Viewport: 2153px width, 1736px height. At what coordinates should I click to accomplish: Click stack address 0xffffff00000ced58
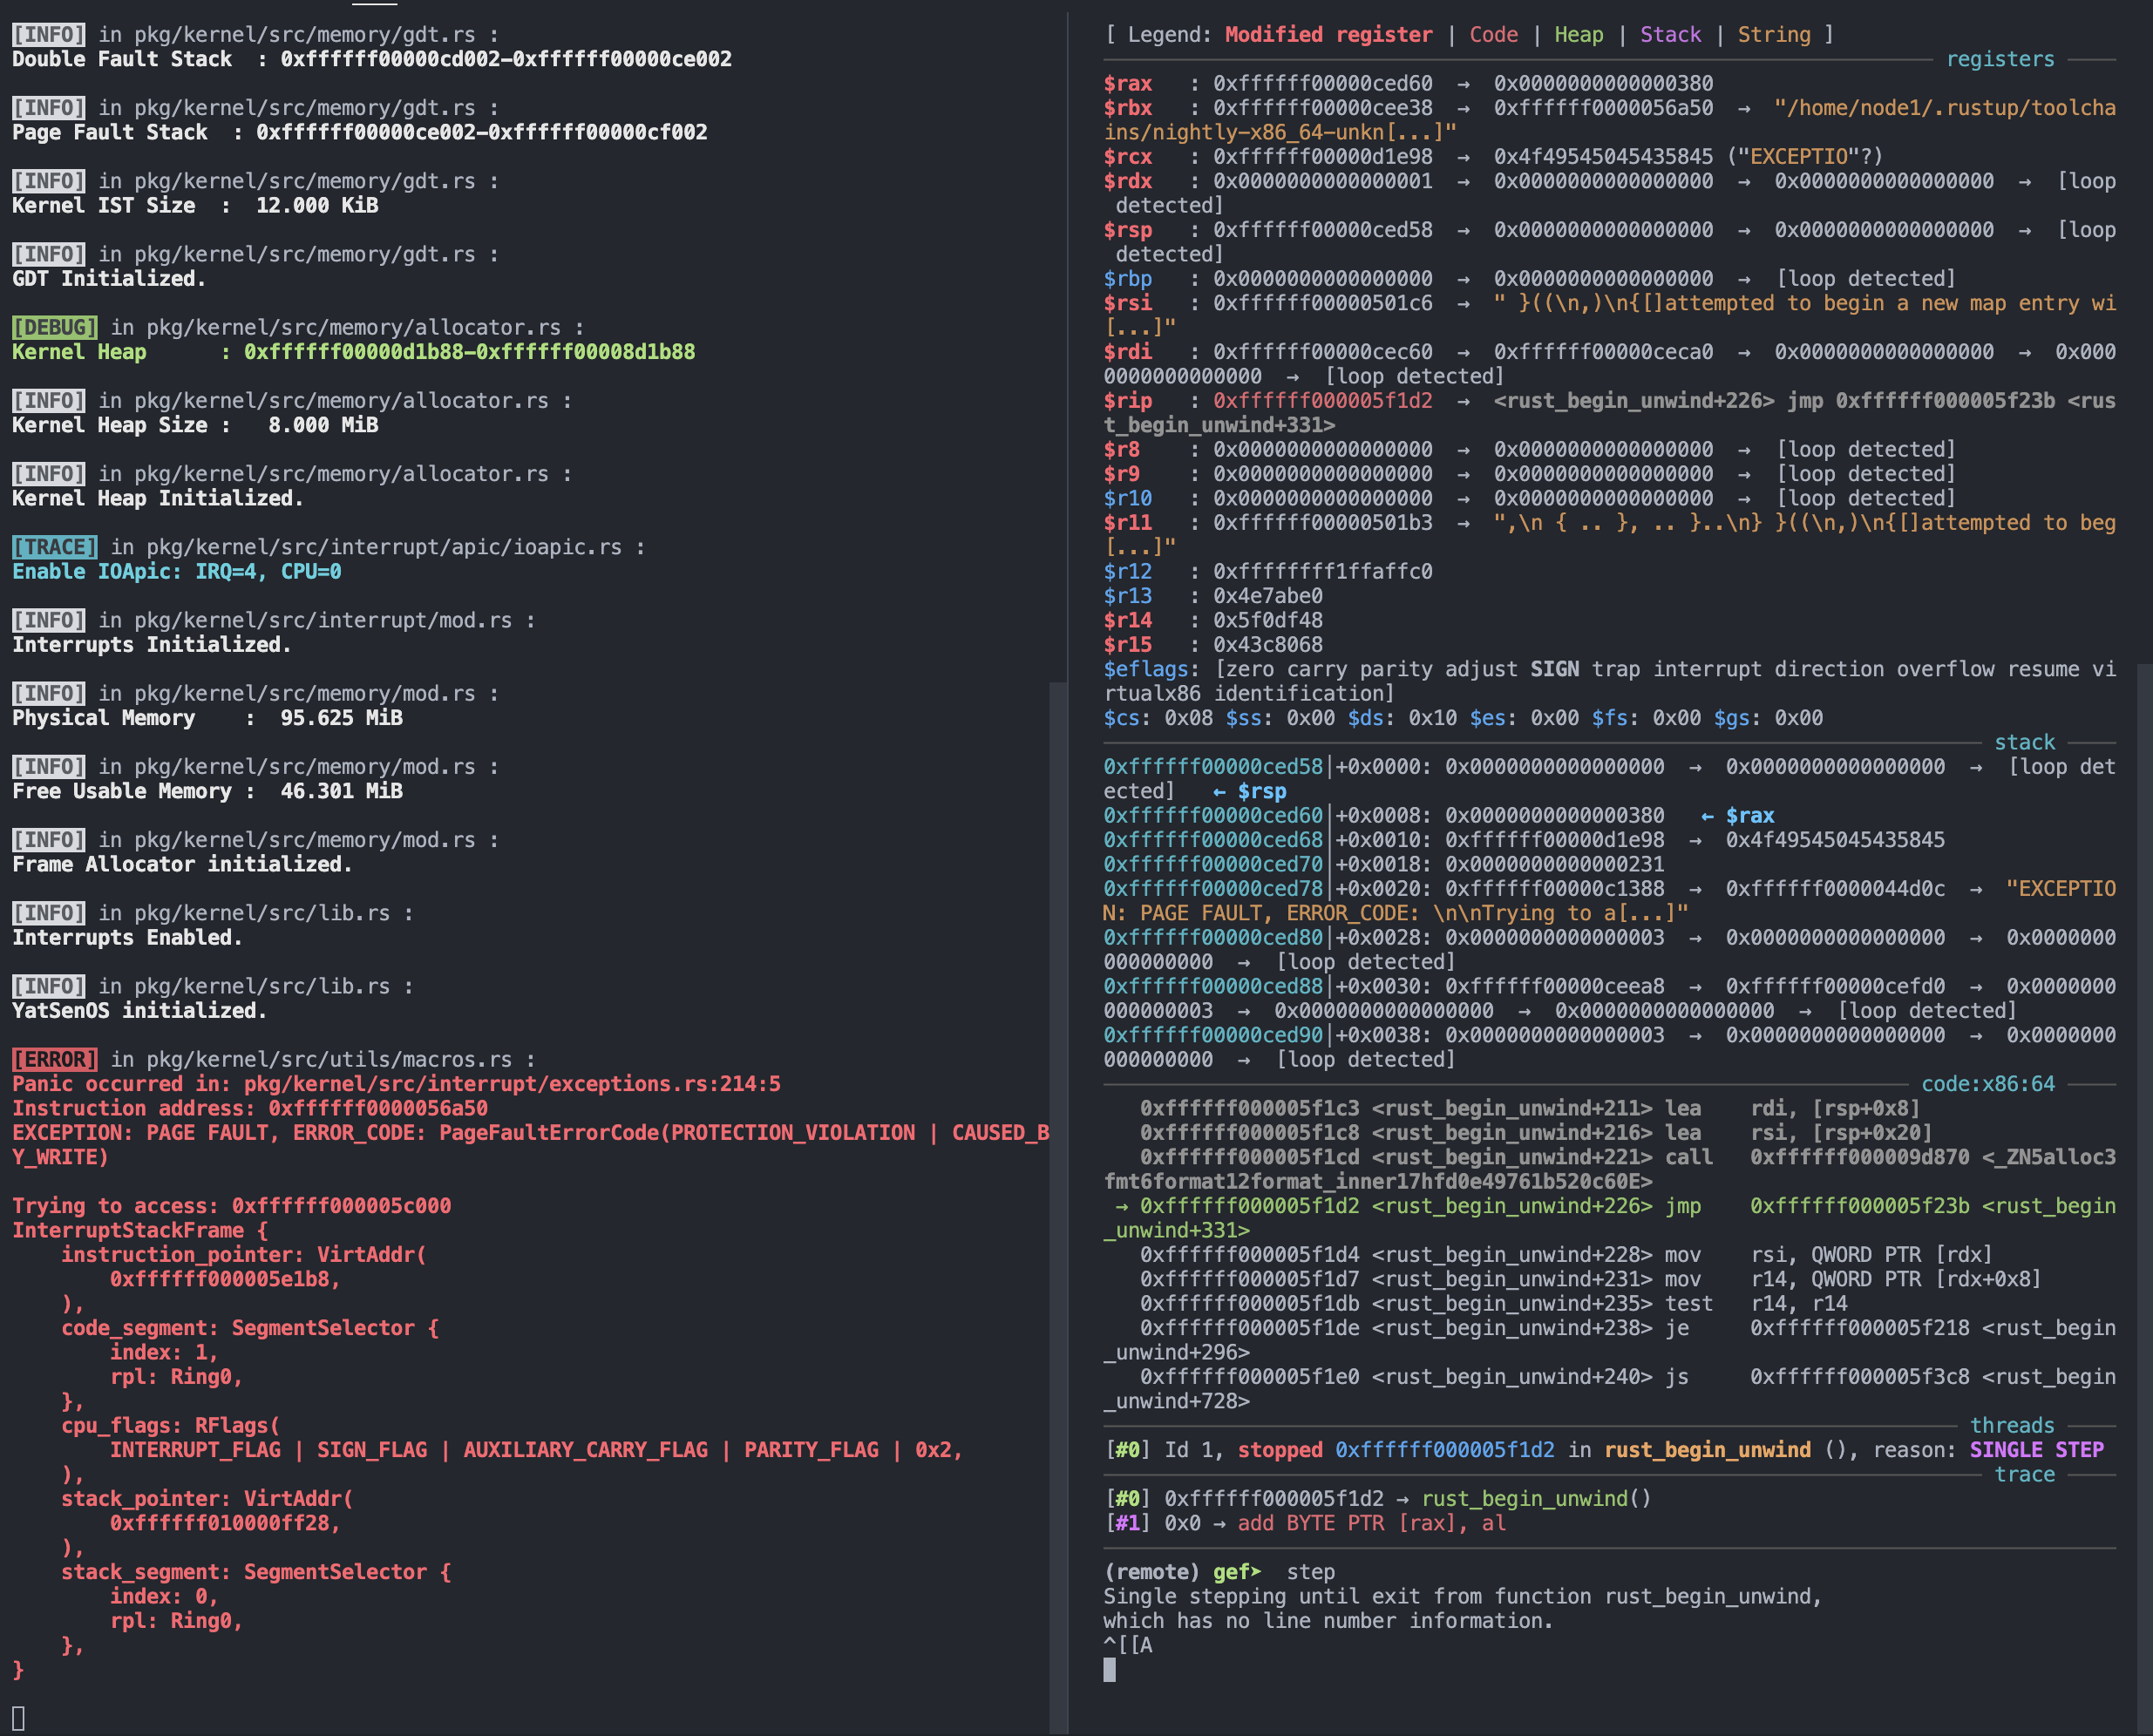coord(1212,767)
